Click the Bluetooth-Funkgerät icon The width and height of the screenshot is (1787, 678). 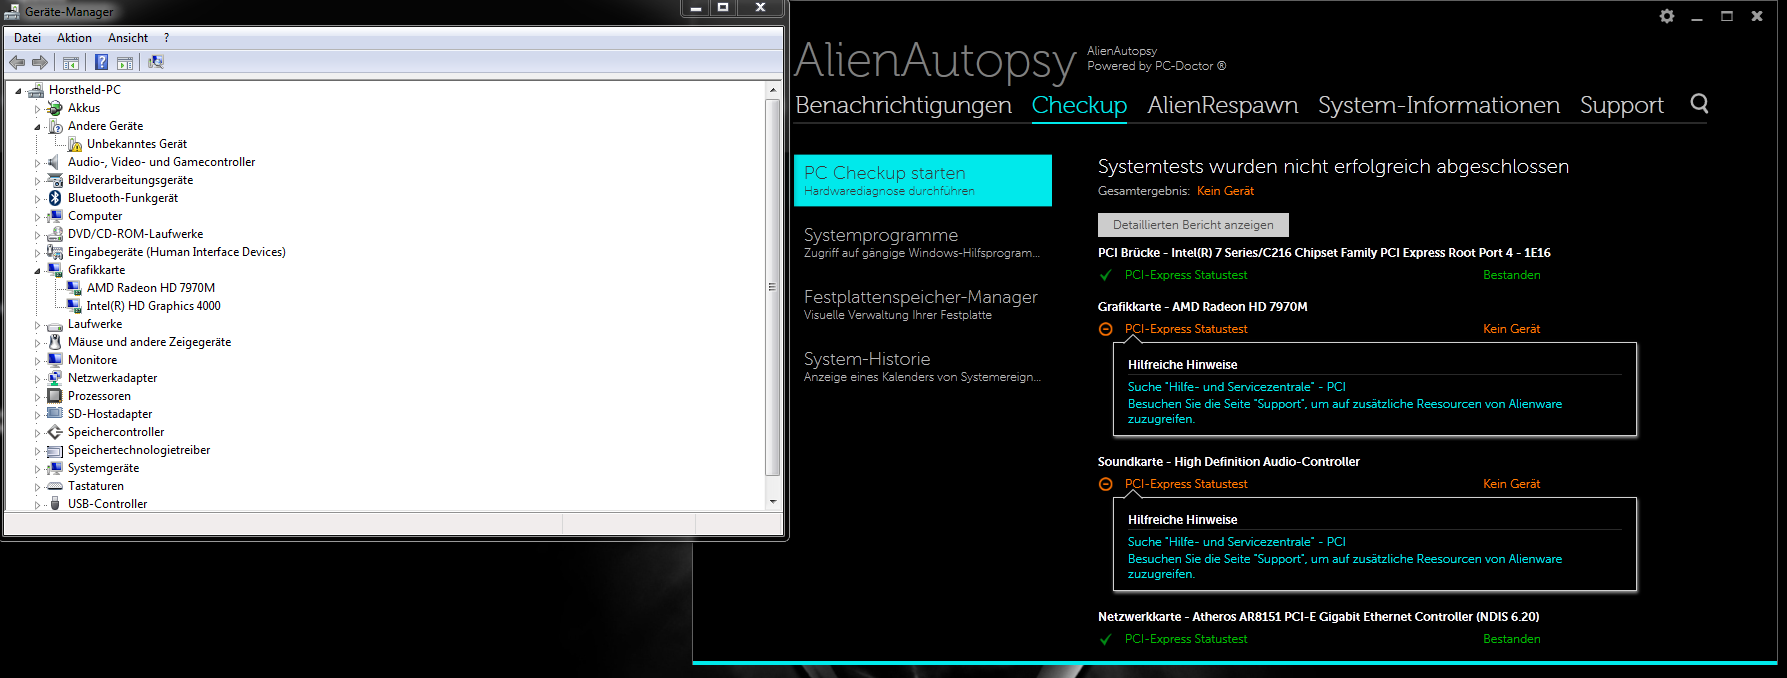[x=55, y=198]
